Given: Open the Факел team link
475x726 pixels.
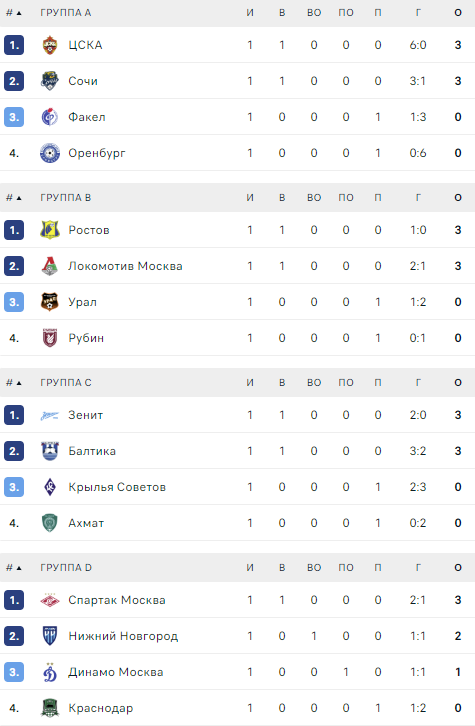Looking at the screenshot, I should 87,117.
